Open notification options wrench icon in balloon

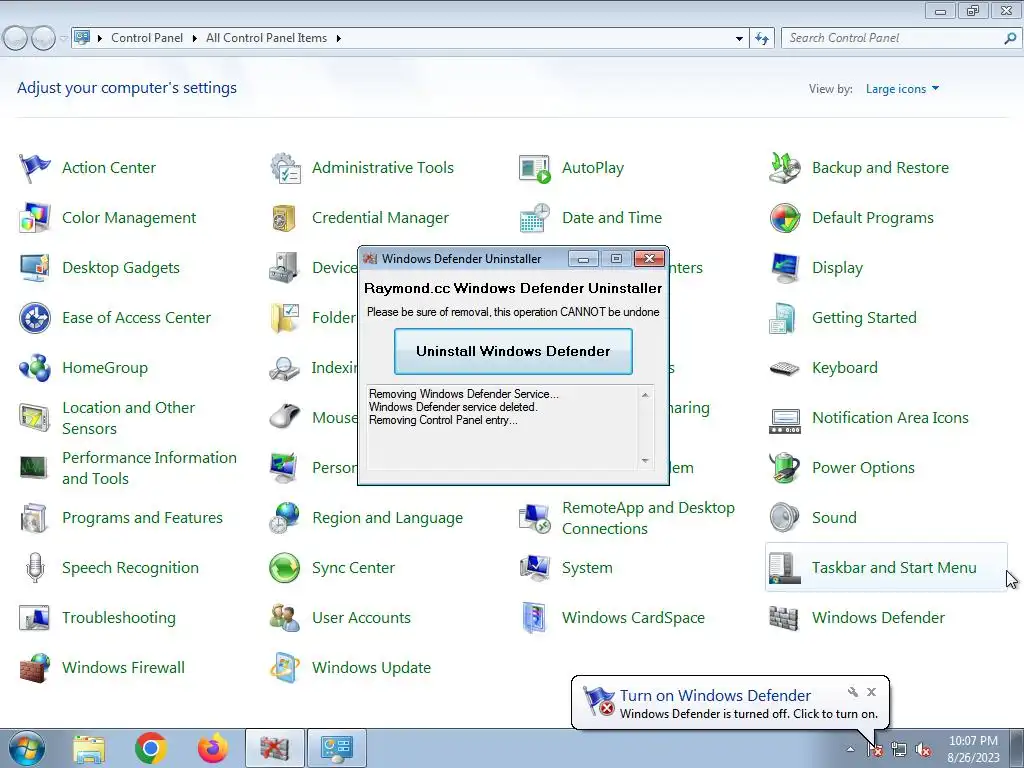852,692
